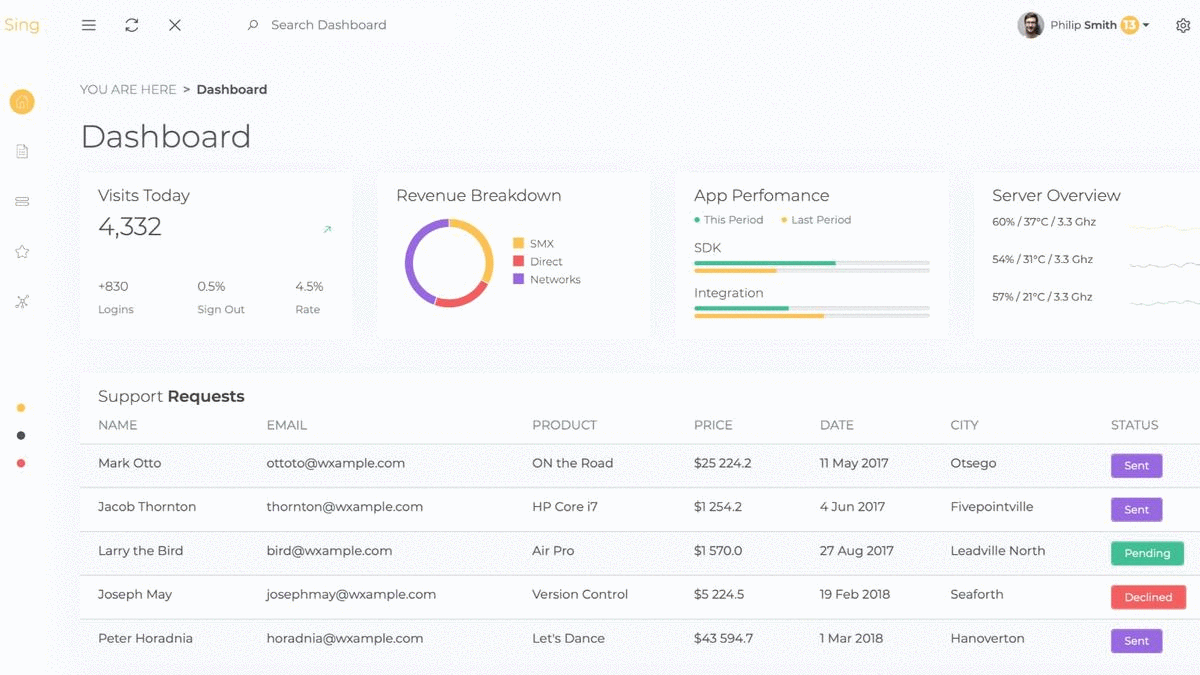Click Philip Smith's avatar photo

pos(1030,24)
